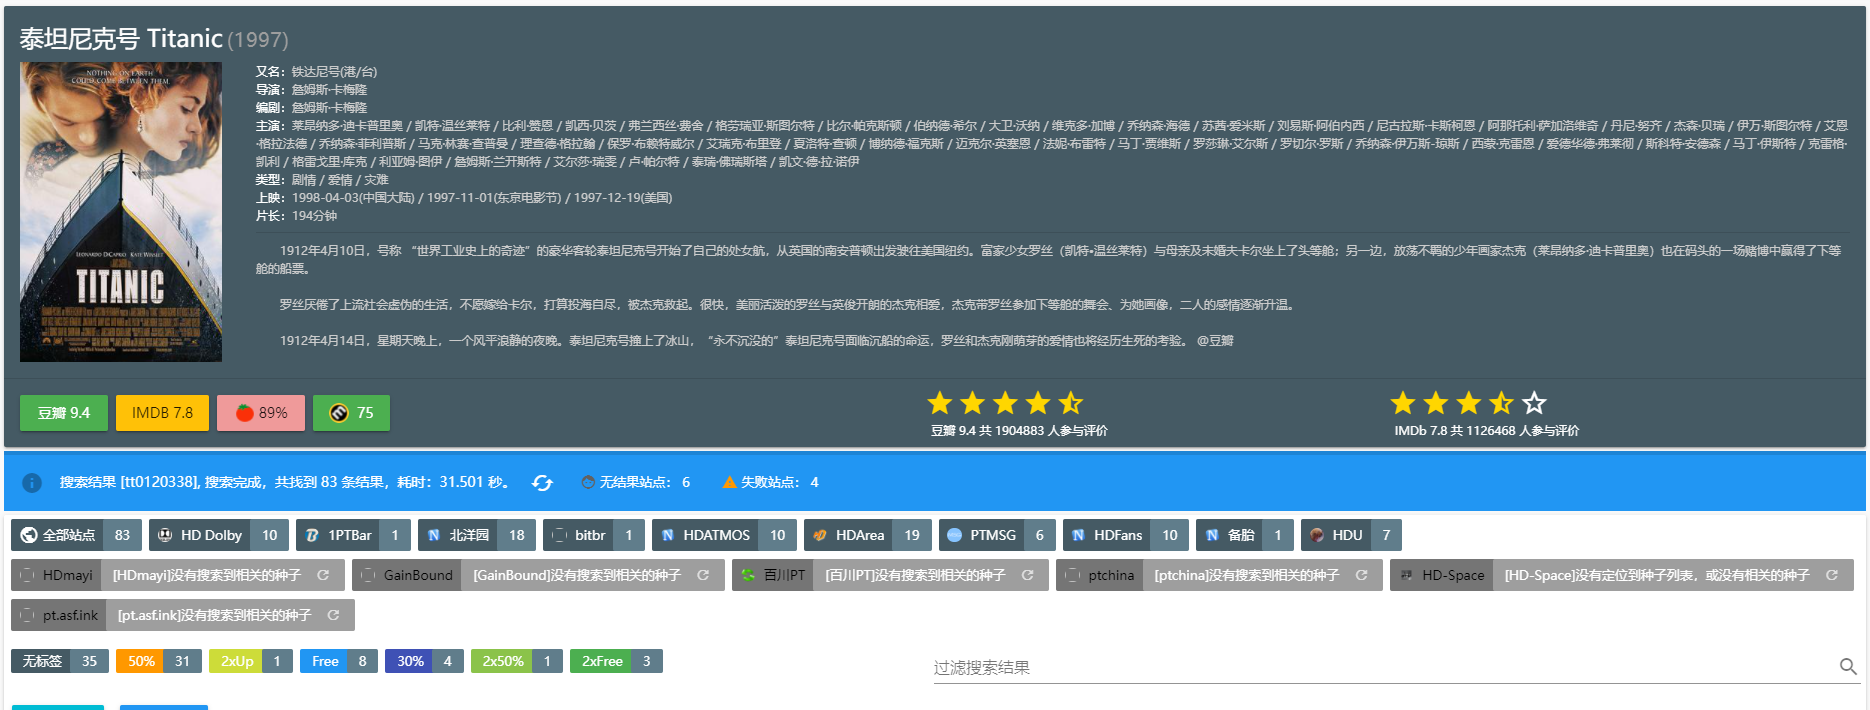
Task: Click the magnifier icon in the filter field
Action: (x=1848, y=666)
